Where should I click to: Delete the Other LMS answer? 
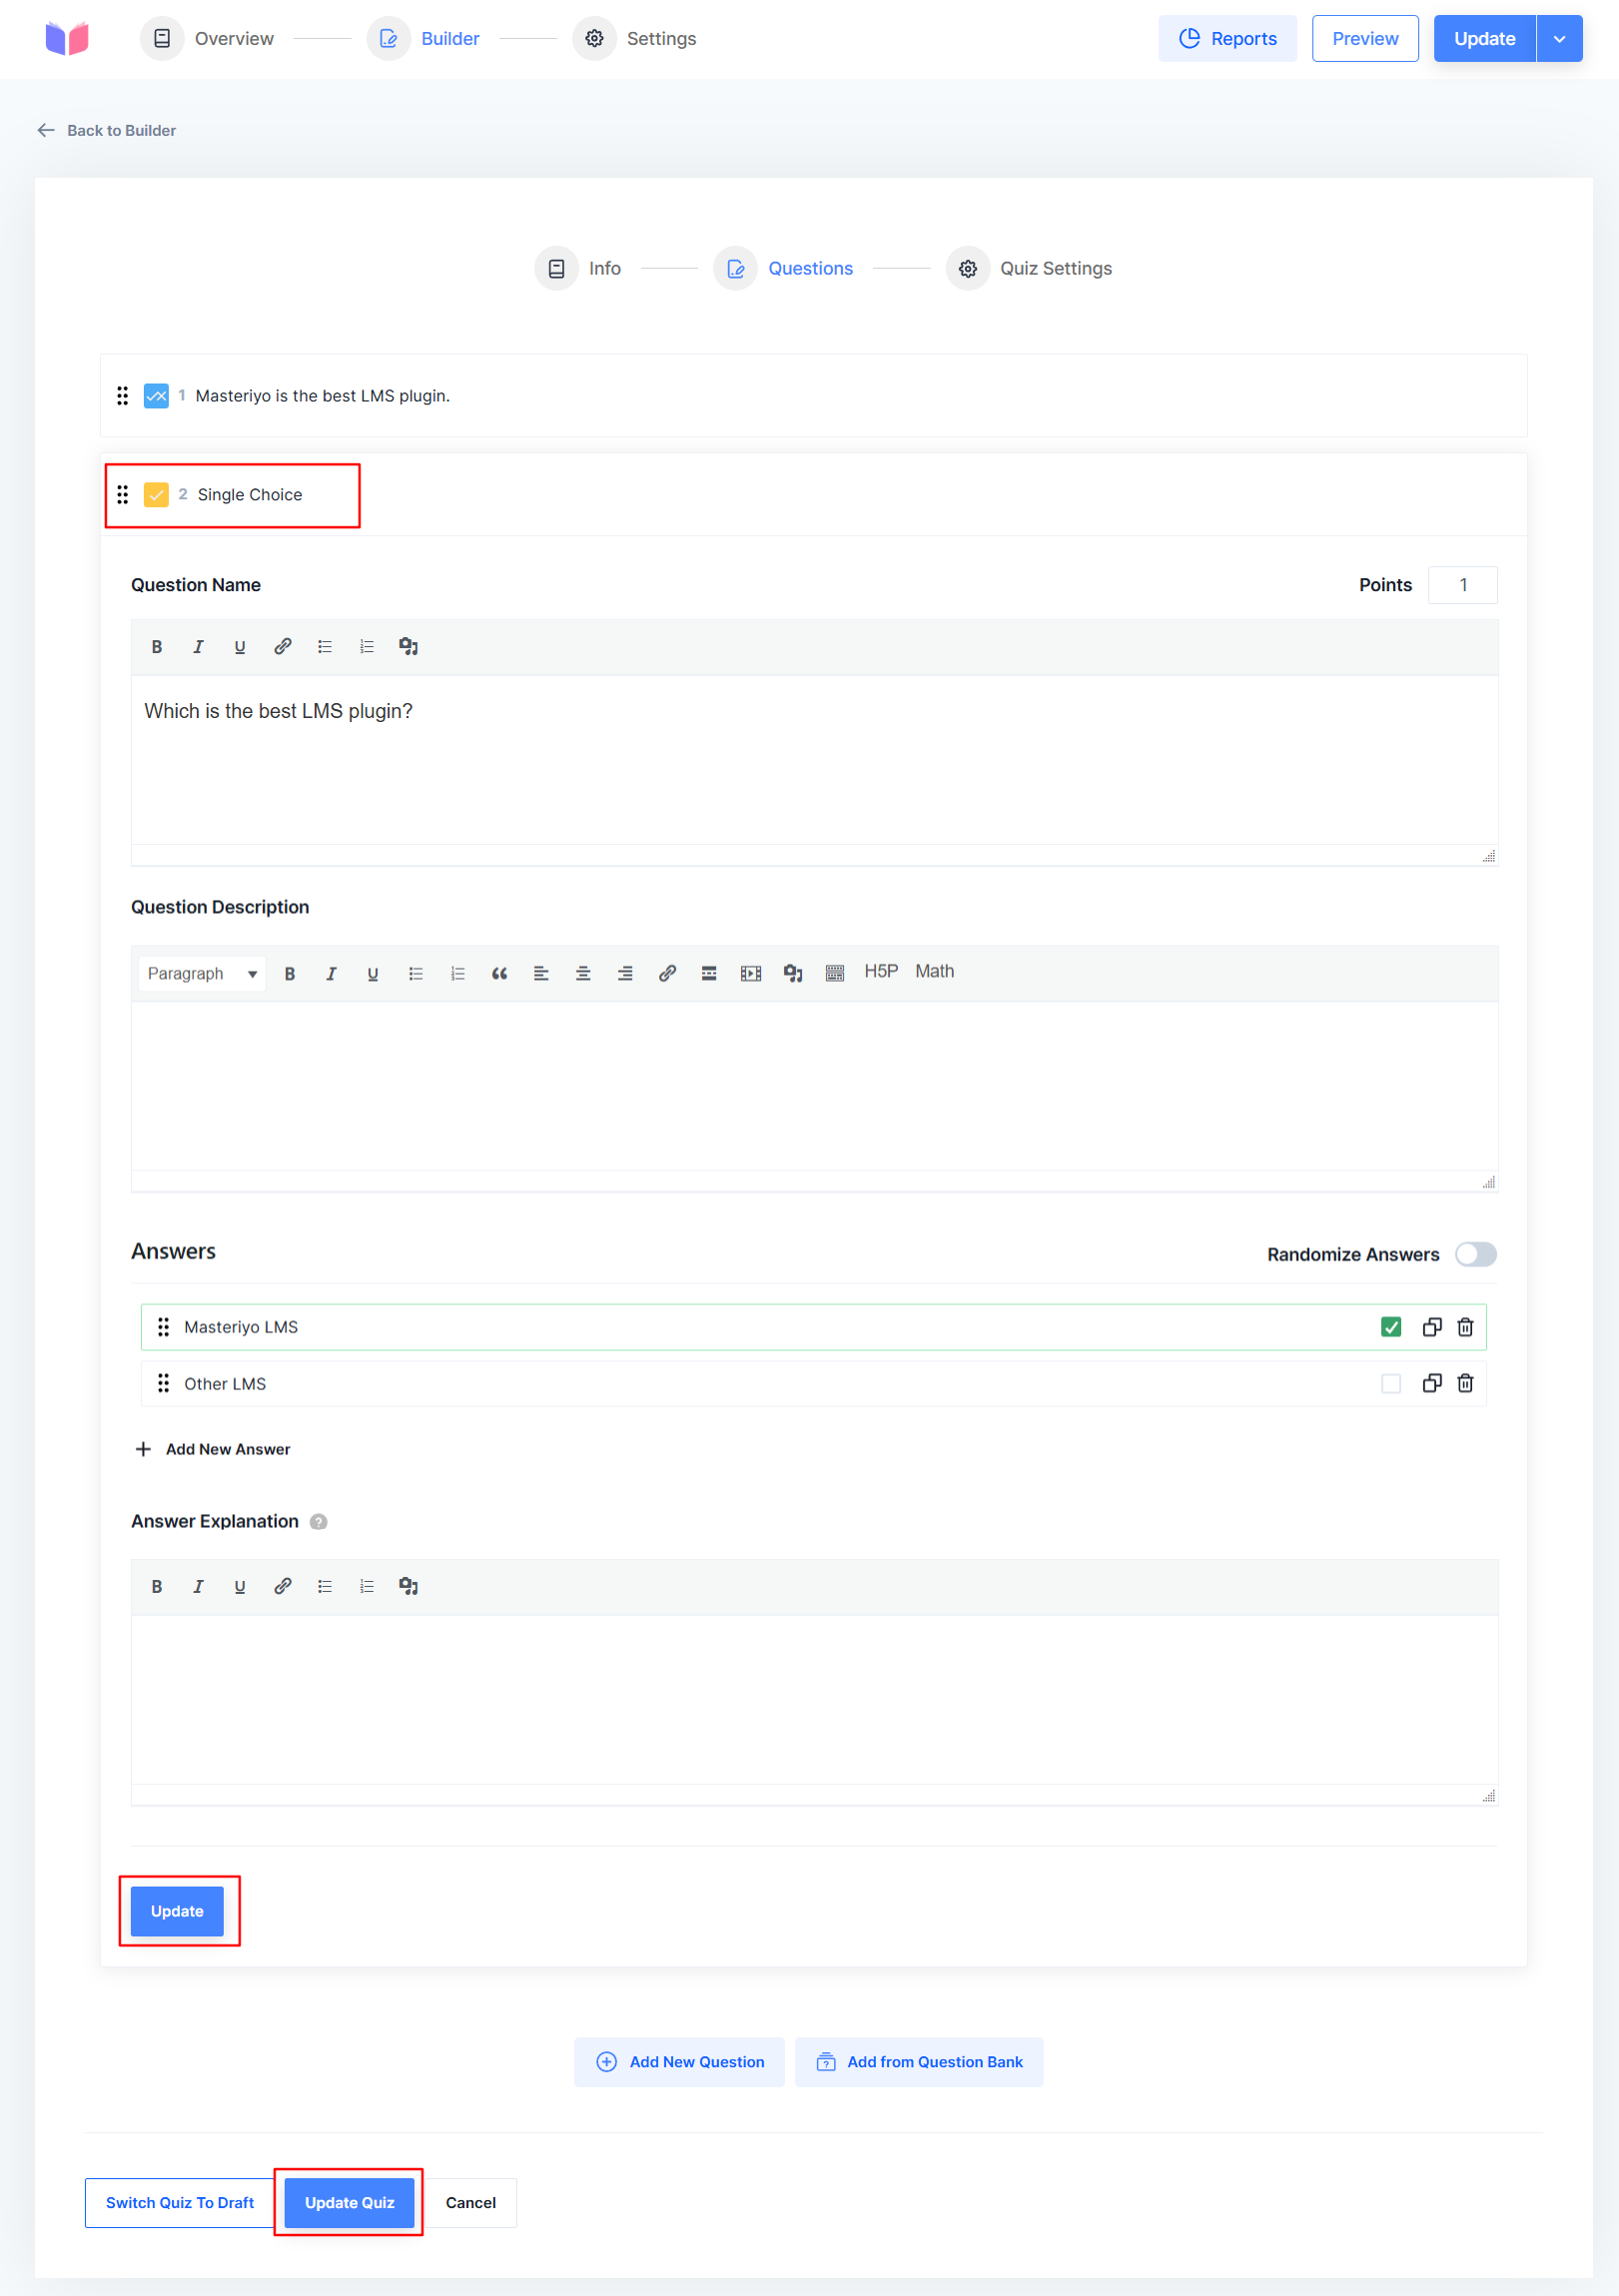pos(1465,1383)
